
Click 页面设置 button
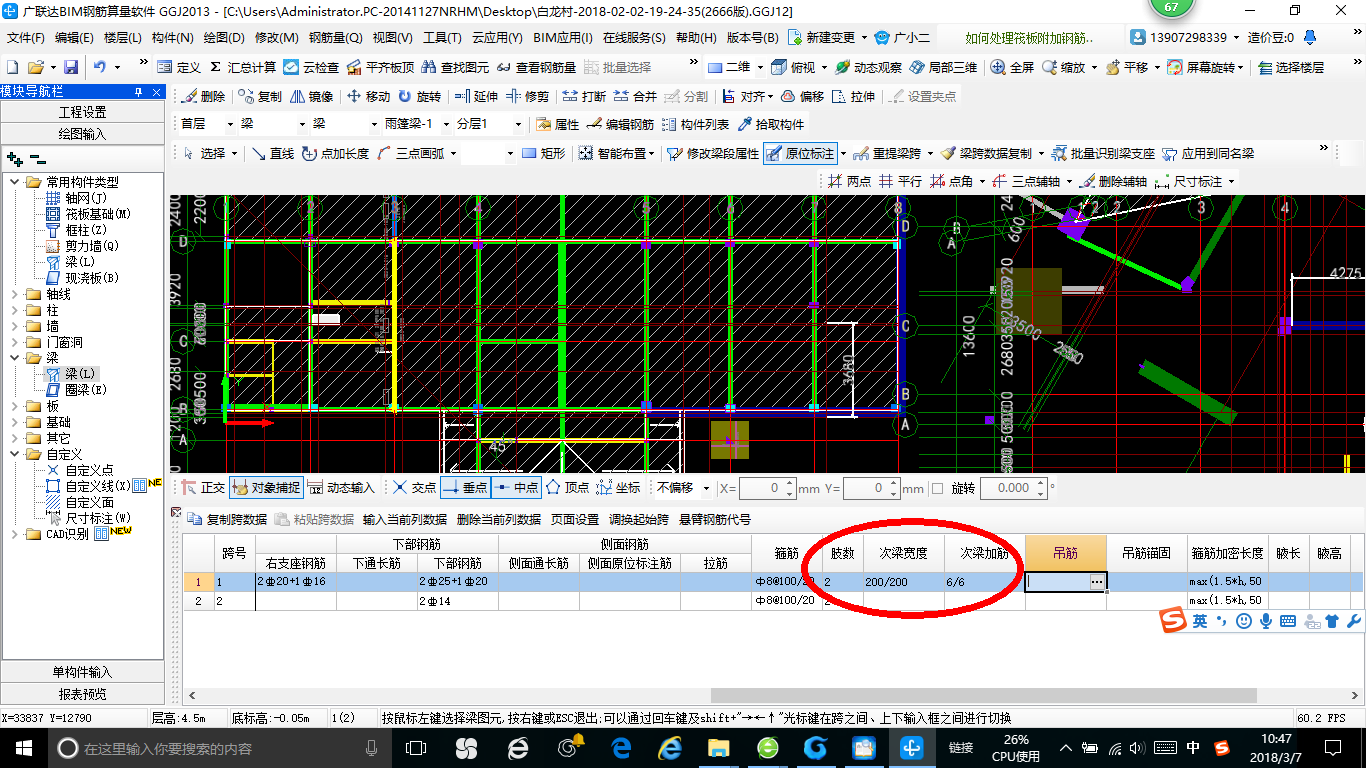tap(575, 519)
